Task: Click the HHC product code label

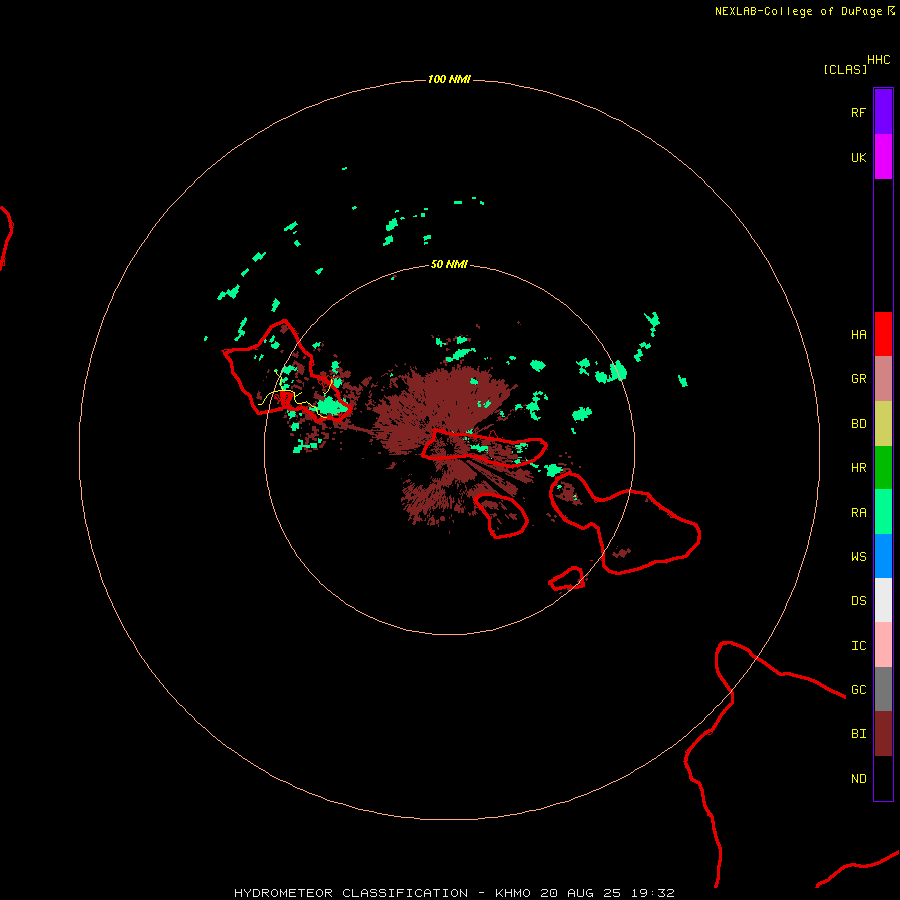Action: pos(878,60)
